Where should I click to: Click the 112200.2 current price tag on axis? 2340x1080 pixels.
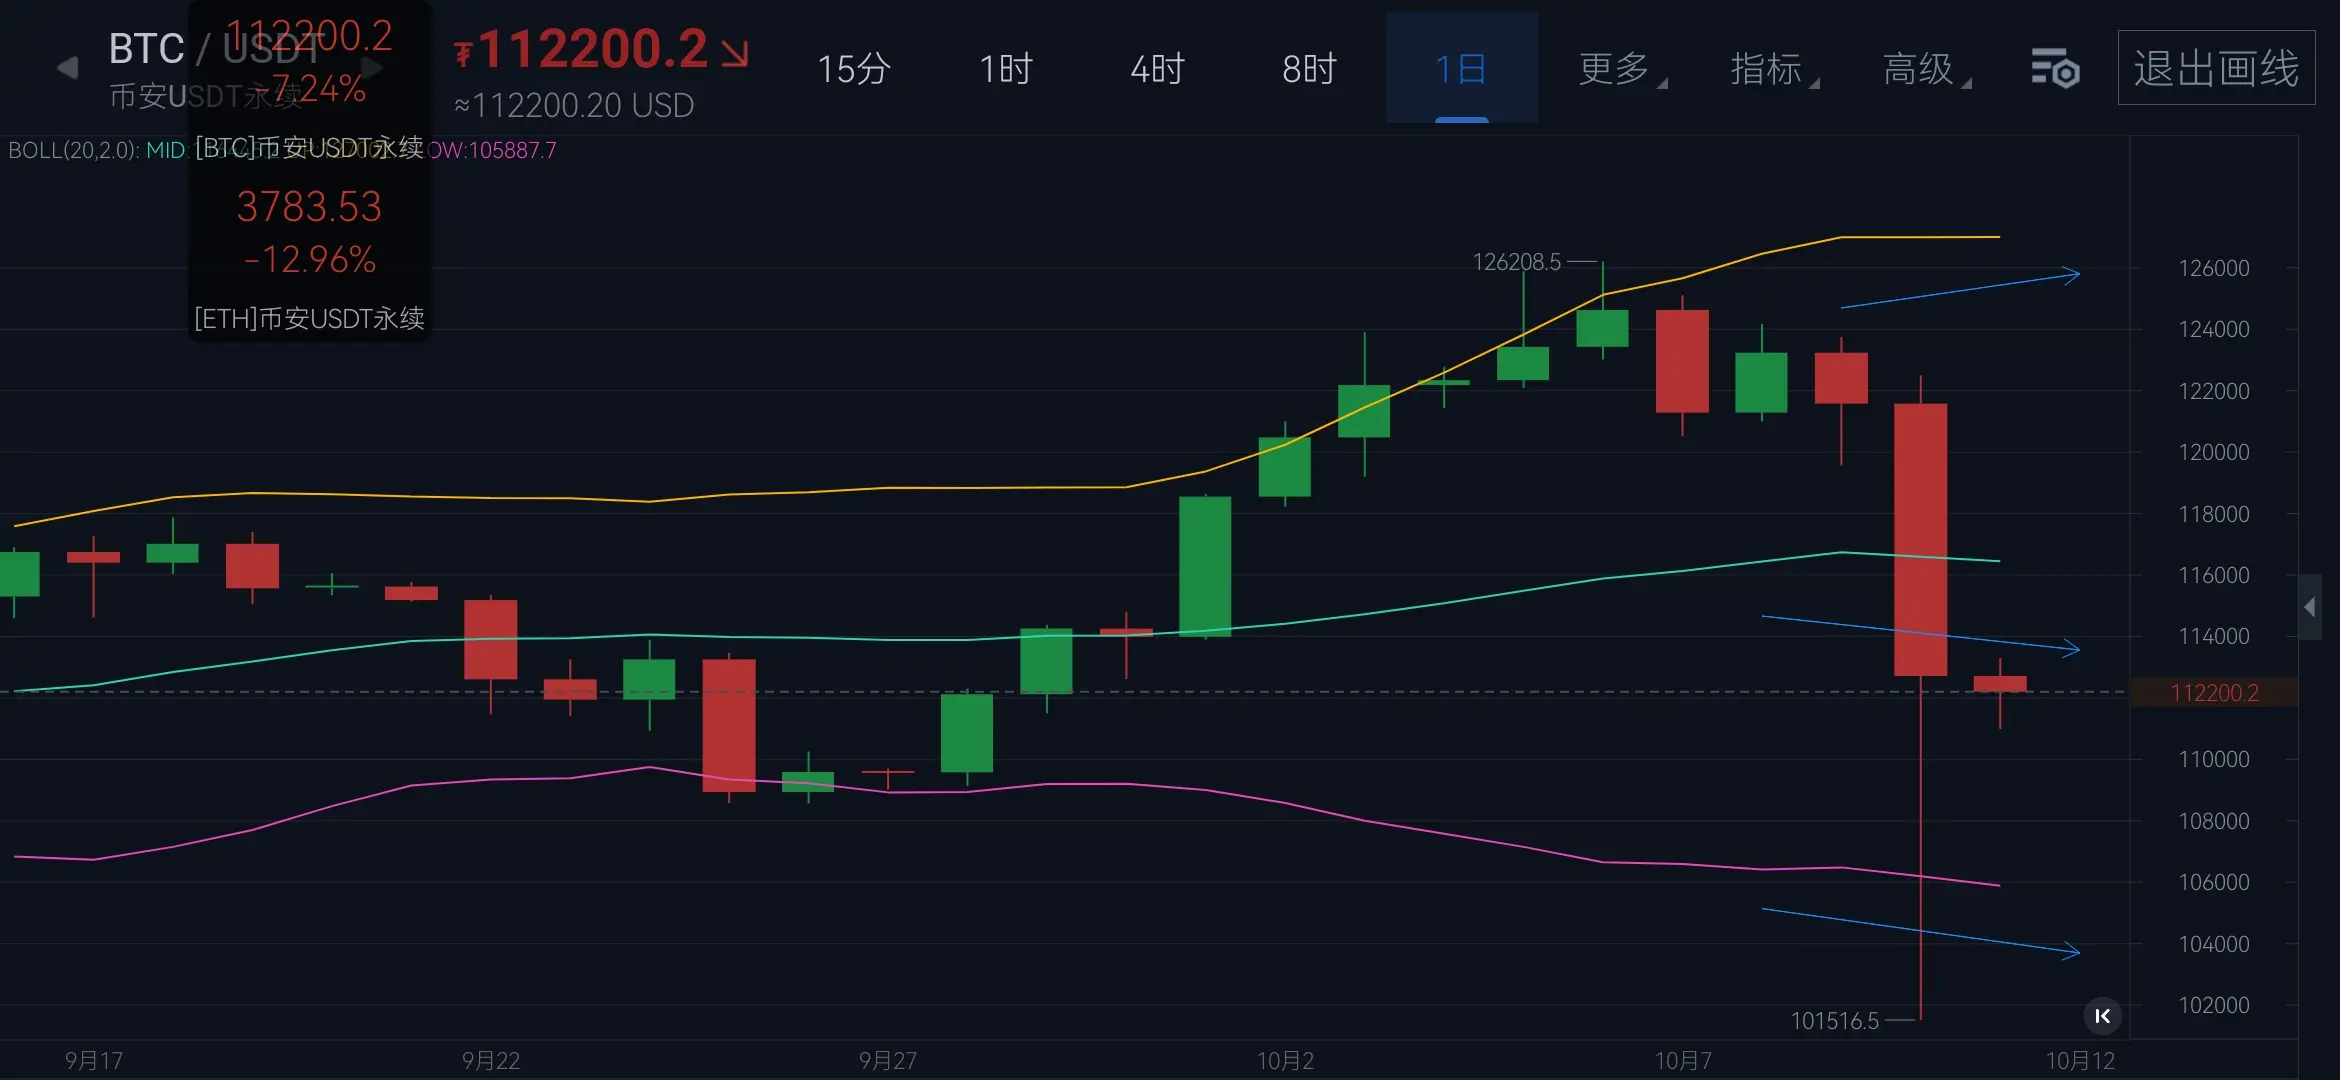click(x=2214, y=693)
